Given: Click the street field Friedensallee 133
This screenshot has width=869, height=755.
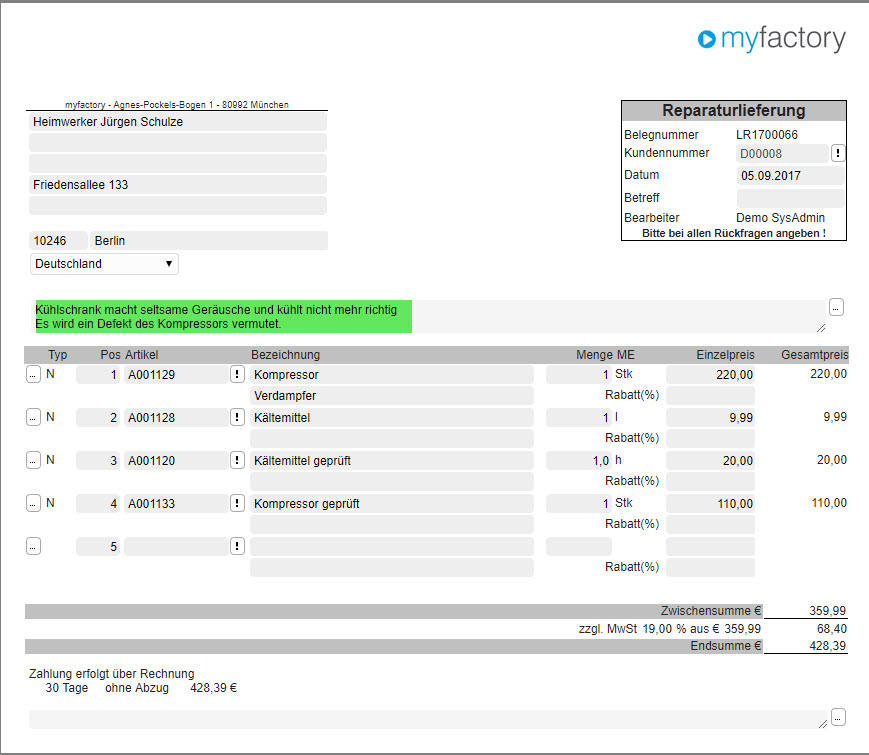Looking at the screenshot, I should pyautogui.click(x=178, y=185).
